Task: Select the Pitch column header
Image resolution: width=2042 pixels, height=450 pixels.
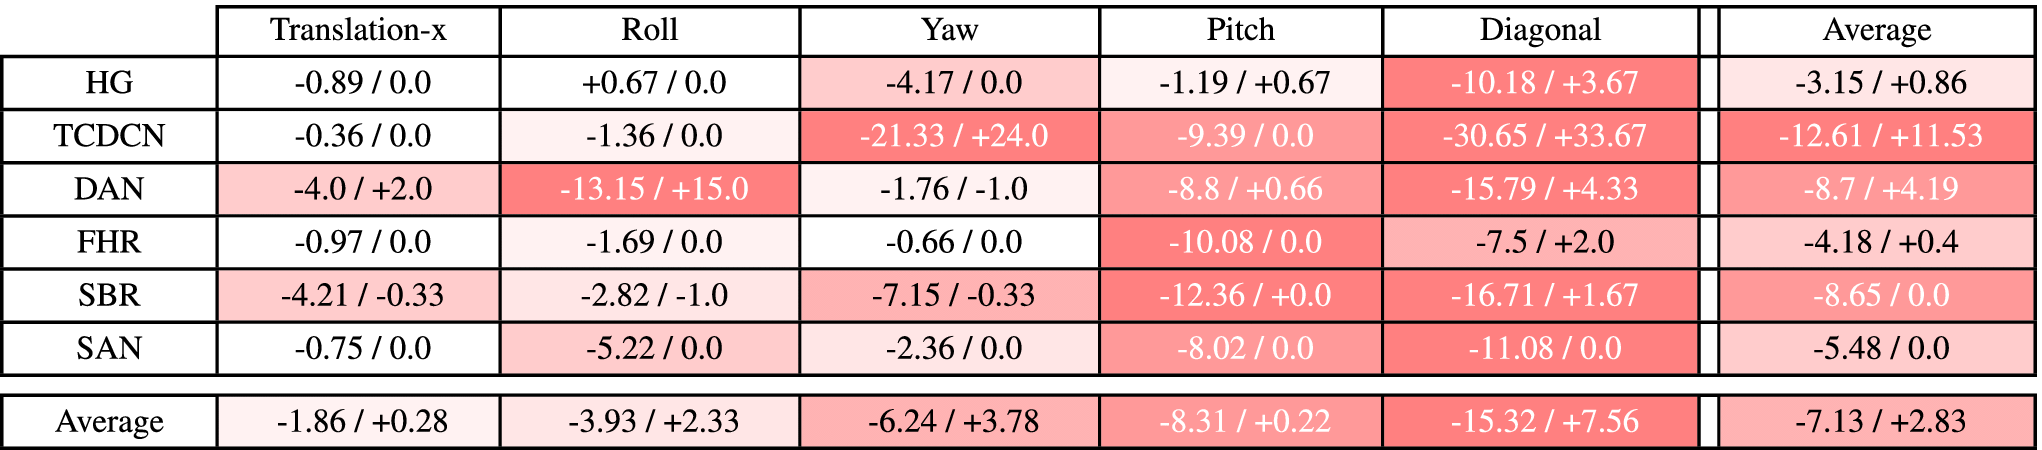Action: (x=1240, y=30)
